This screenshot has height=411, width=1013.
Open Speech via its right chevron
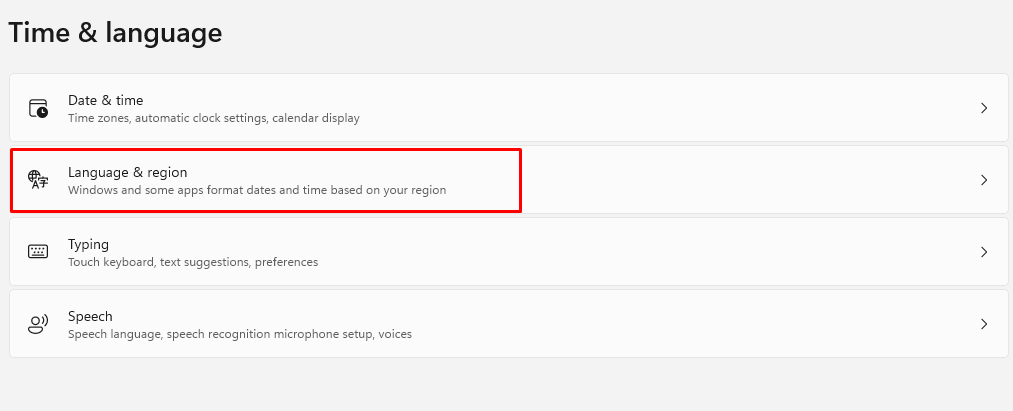984,324
